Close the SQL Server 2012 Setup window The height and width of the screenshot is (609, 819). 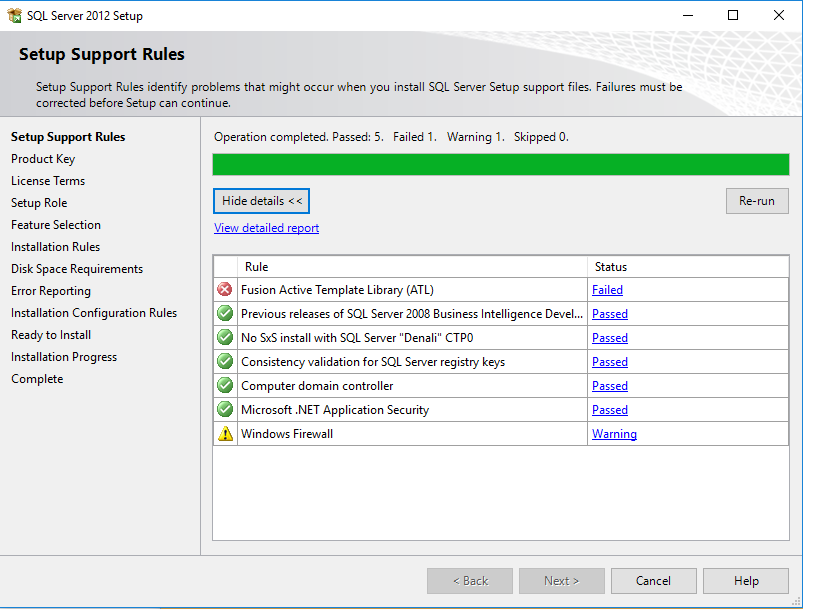click(779, 15)
